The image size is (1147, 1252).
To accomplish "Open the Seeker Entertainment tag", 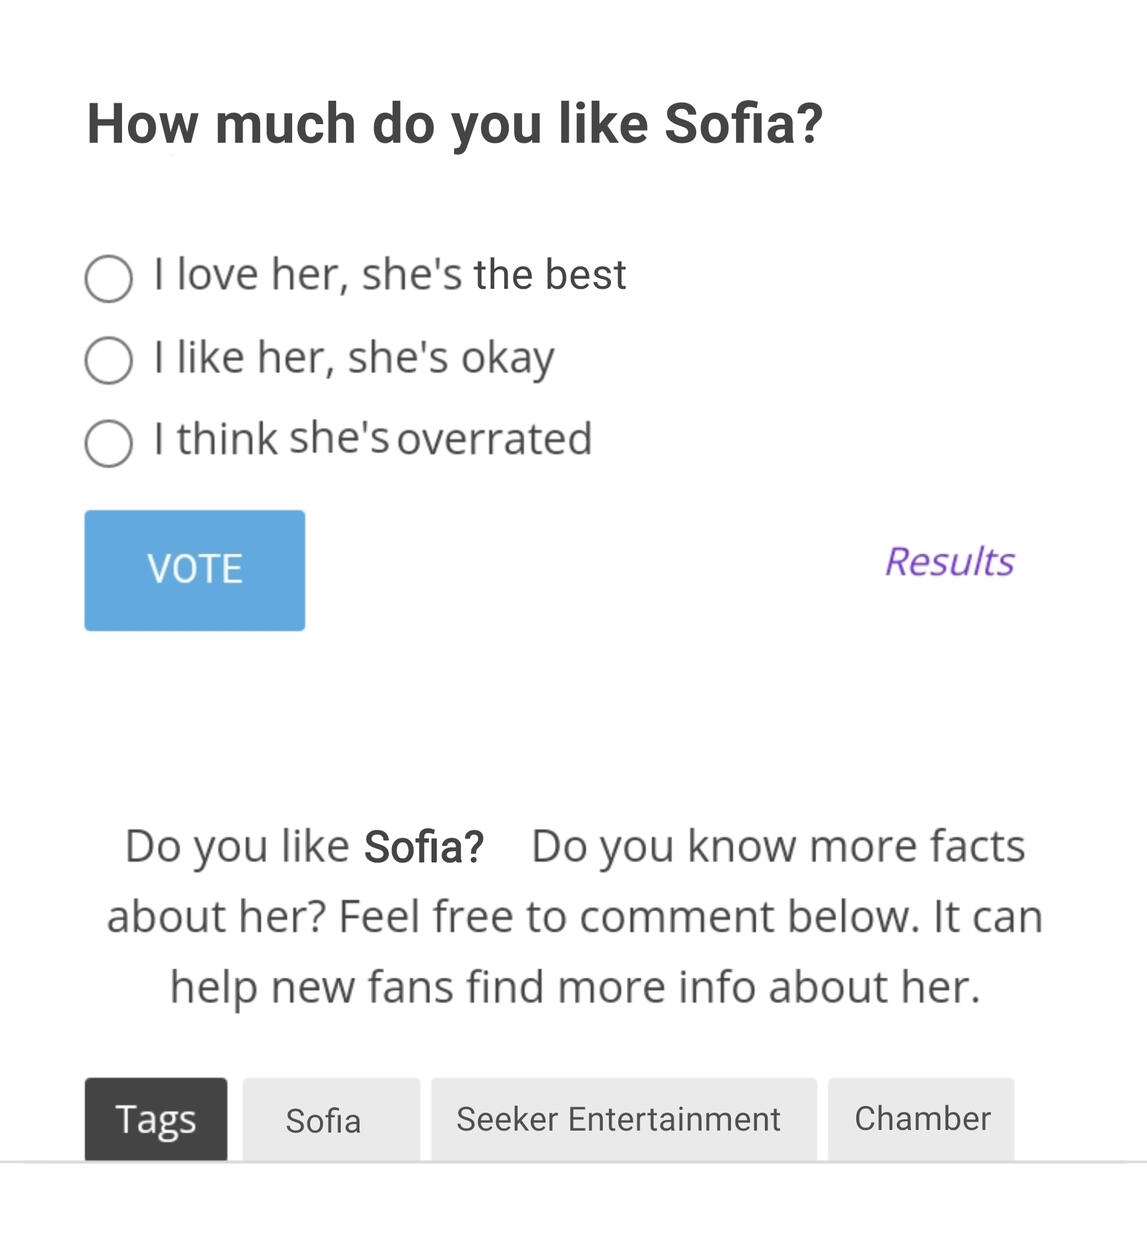I will point(618,1119).
